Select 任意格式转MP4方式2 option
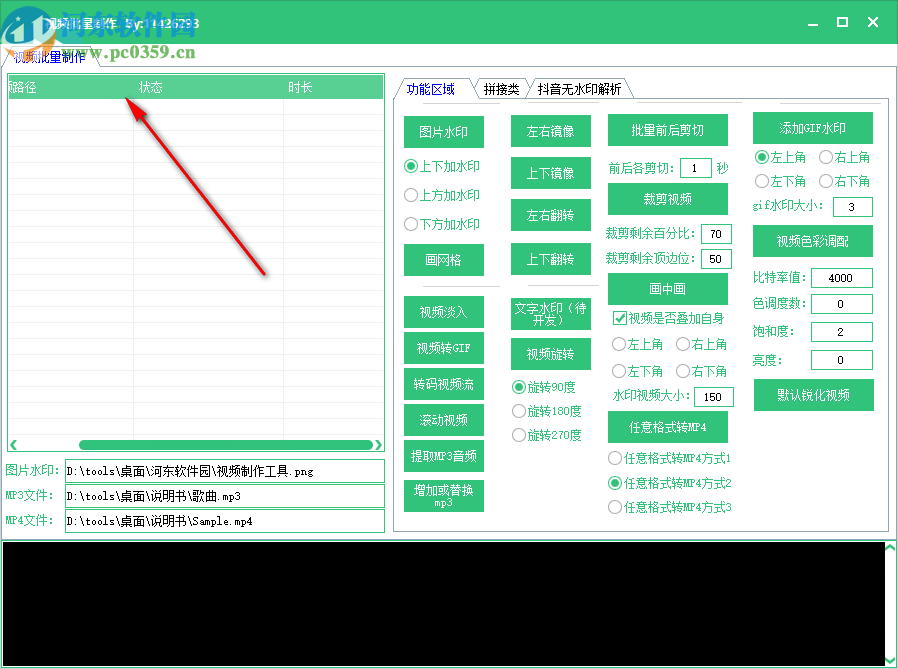898x669 pixels. pos(669,483)
